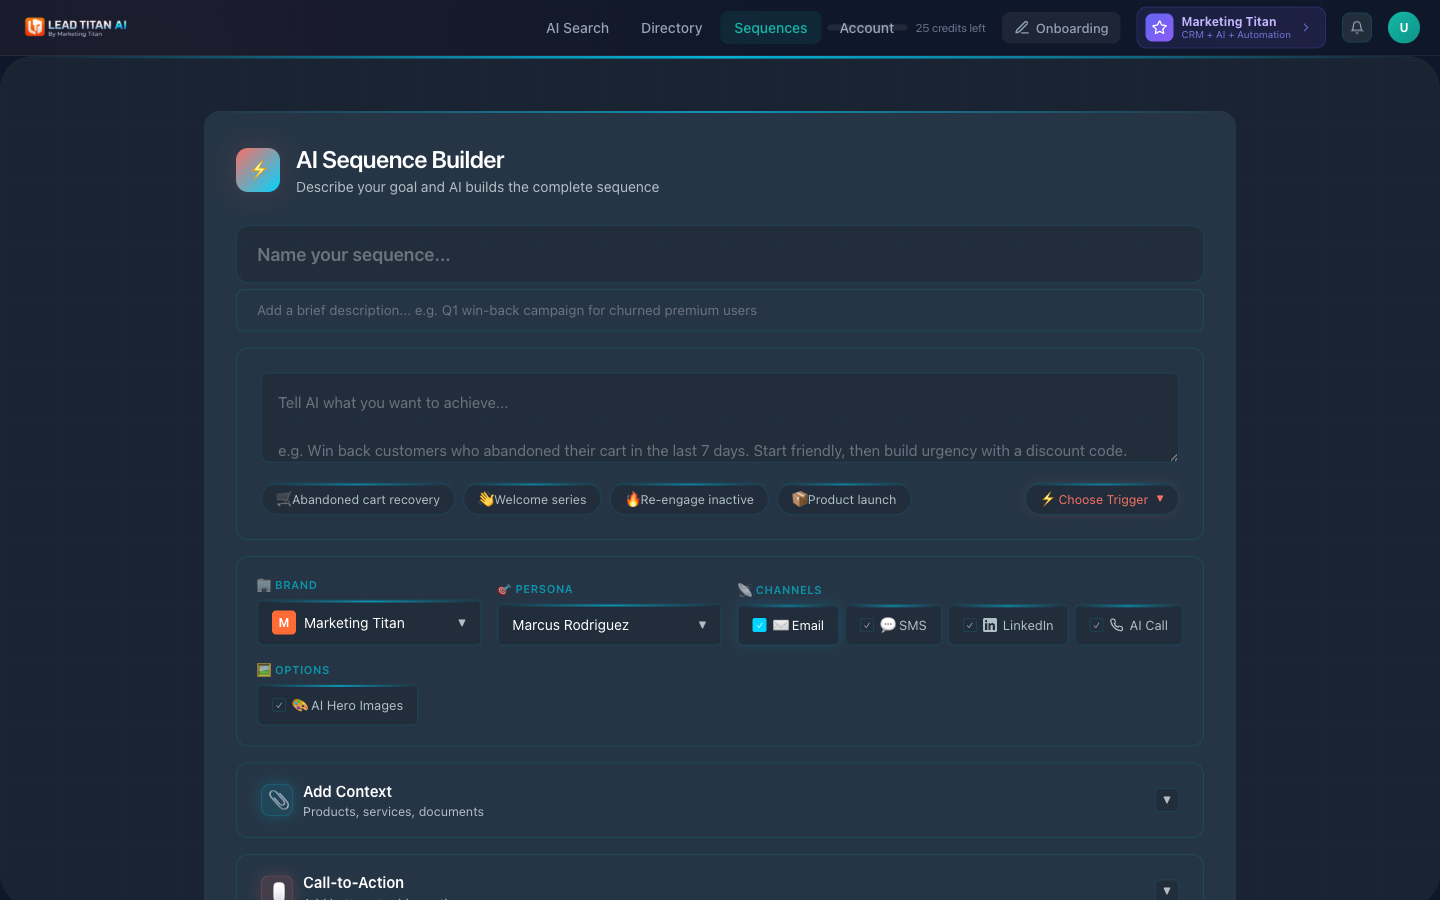Switch to the Directory tab
Screen dimensions: 1440x900
(x=671, y=28)
